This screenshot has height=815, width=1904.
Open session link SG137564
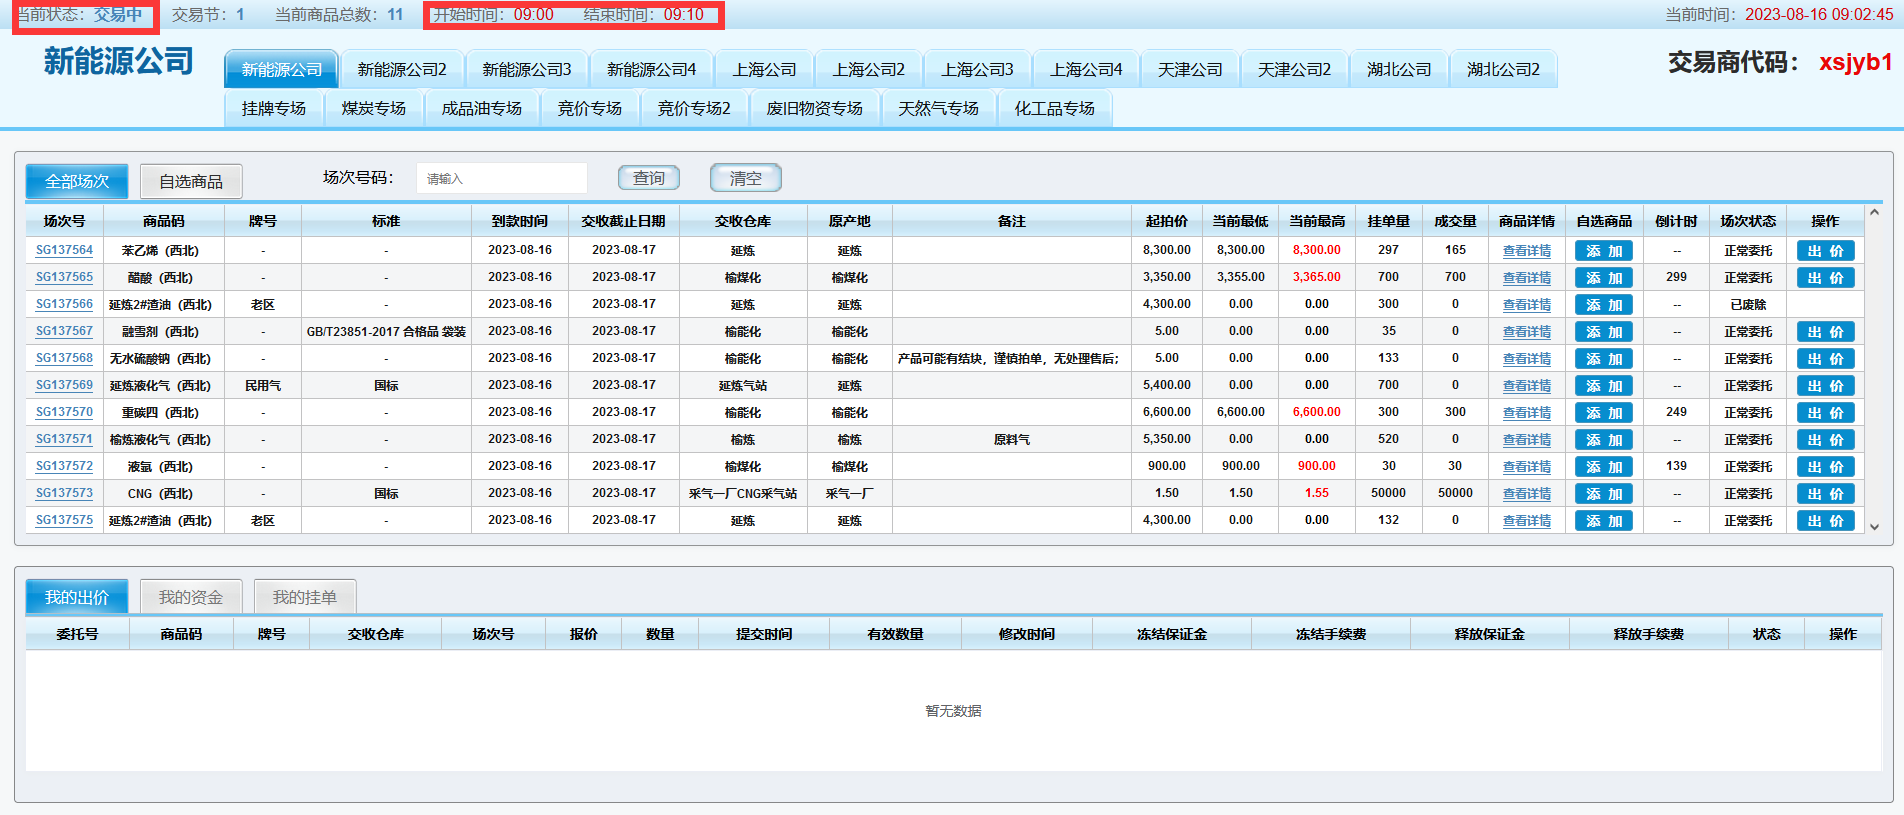[x=64, y=250]
